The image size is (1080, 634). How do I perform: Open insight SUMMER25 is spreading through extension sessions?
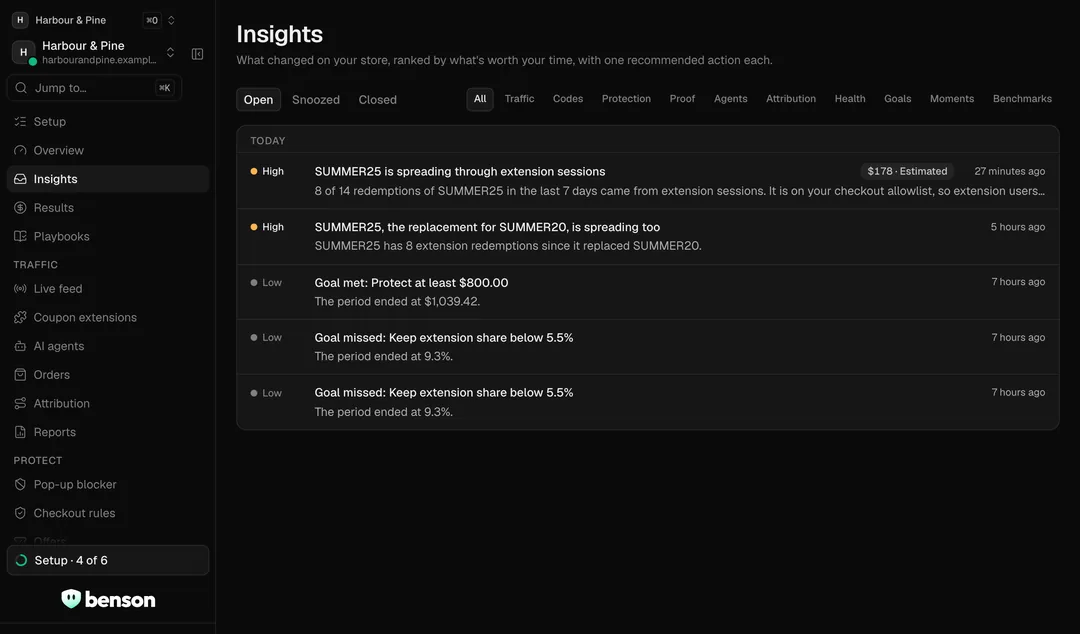tap(647, 181)
